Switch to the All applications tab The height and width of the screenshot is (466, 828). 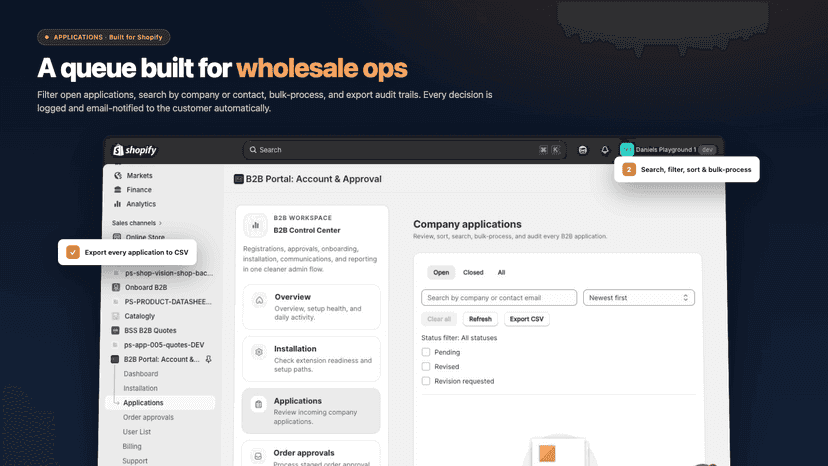(501, 273)
